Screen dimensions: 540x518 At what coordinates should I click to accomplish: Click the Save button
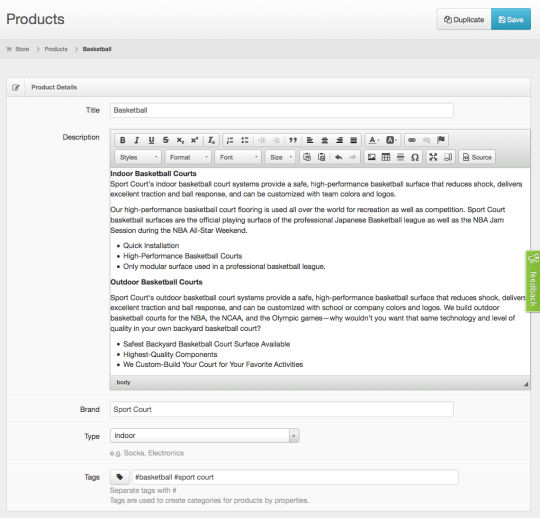(x=511, y=20)
